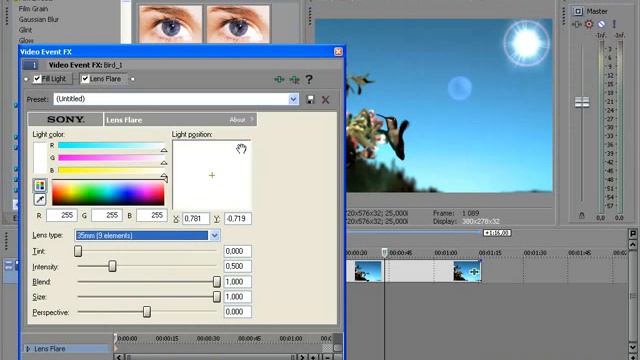Click the light position X input field
640x360 pixels.
tap(196, 219)
